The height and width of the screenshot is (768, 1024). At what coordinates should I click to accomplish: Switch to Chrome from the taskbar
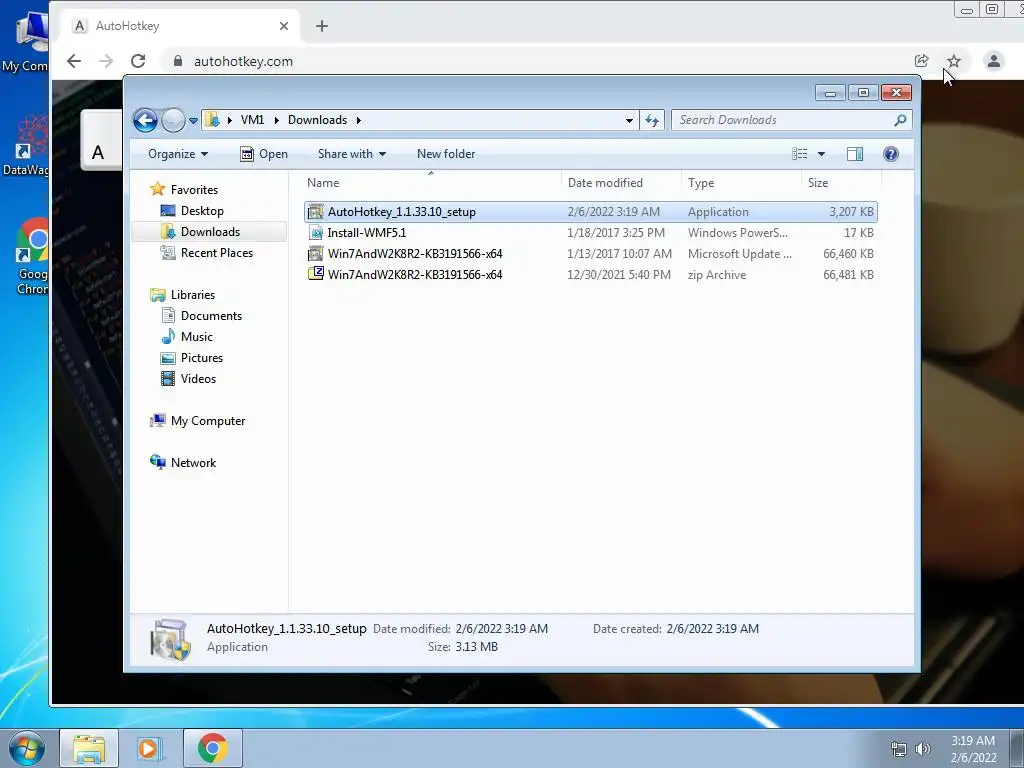212,748
